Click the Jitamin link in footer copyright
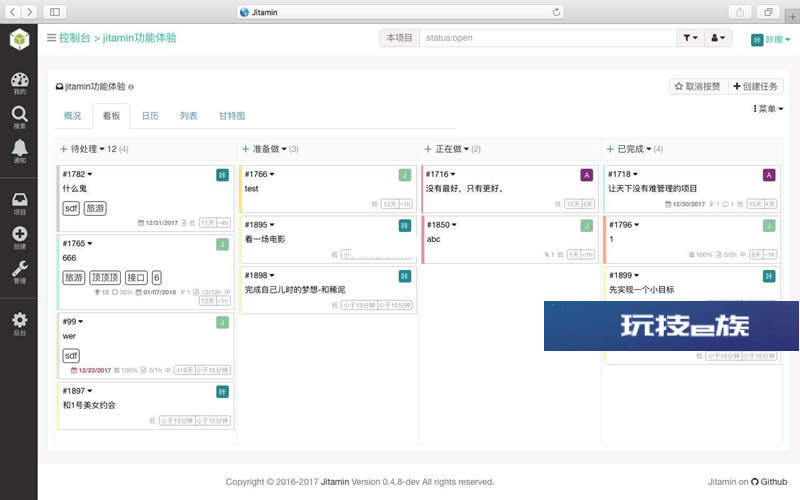This screenshot has width=800, height=500. tap(335, 482)
